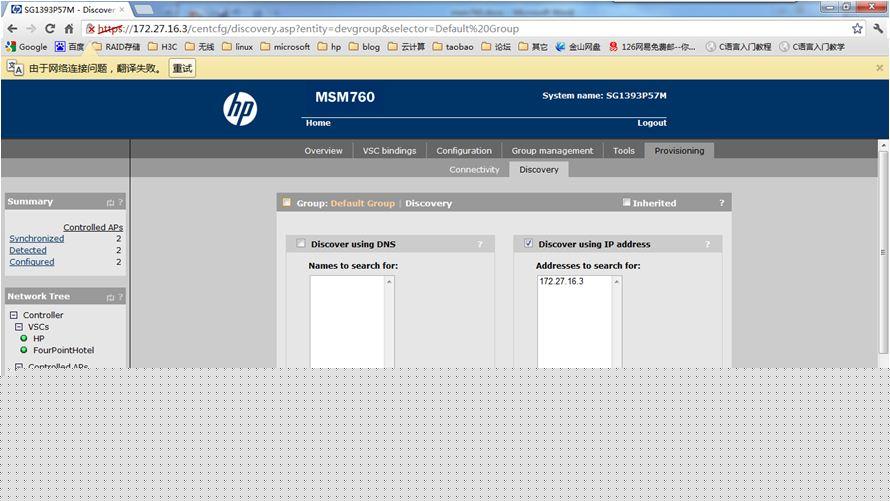This screenshot has width=890, height=501.
Task: Open RAID存储 bookmark folder
Action: pyautogui.click(x=116, y=47)
